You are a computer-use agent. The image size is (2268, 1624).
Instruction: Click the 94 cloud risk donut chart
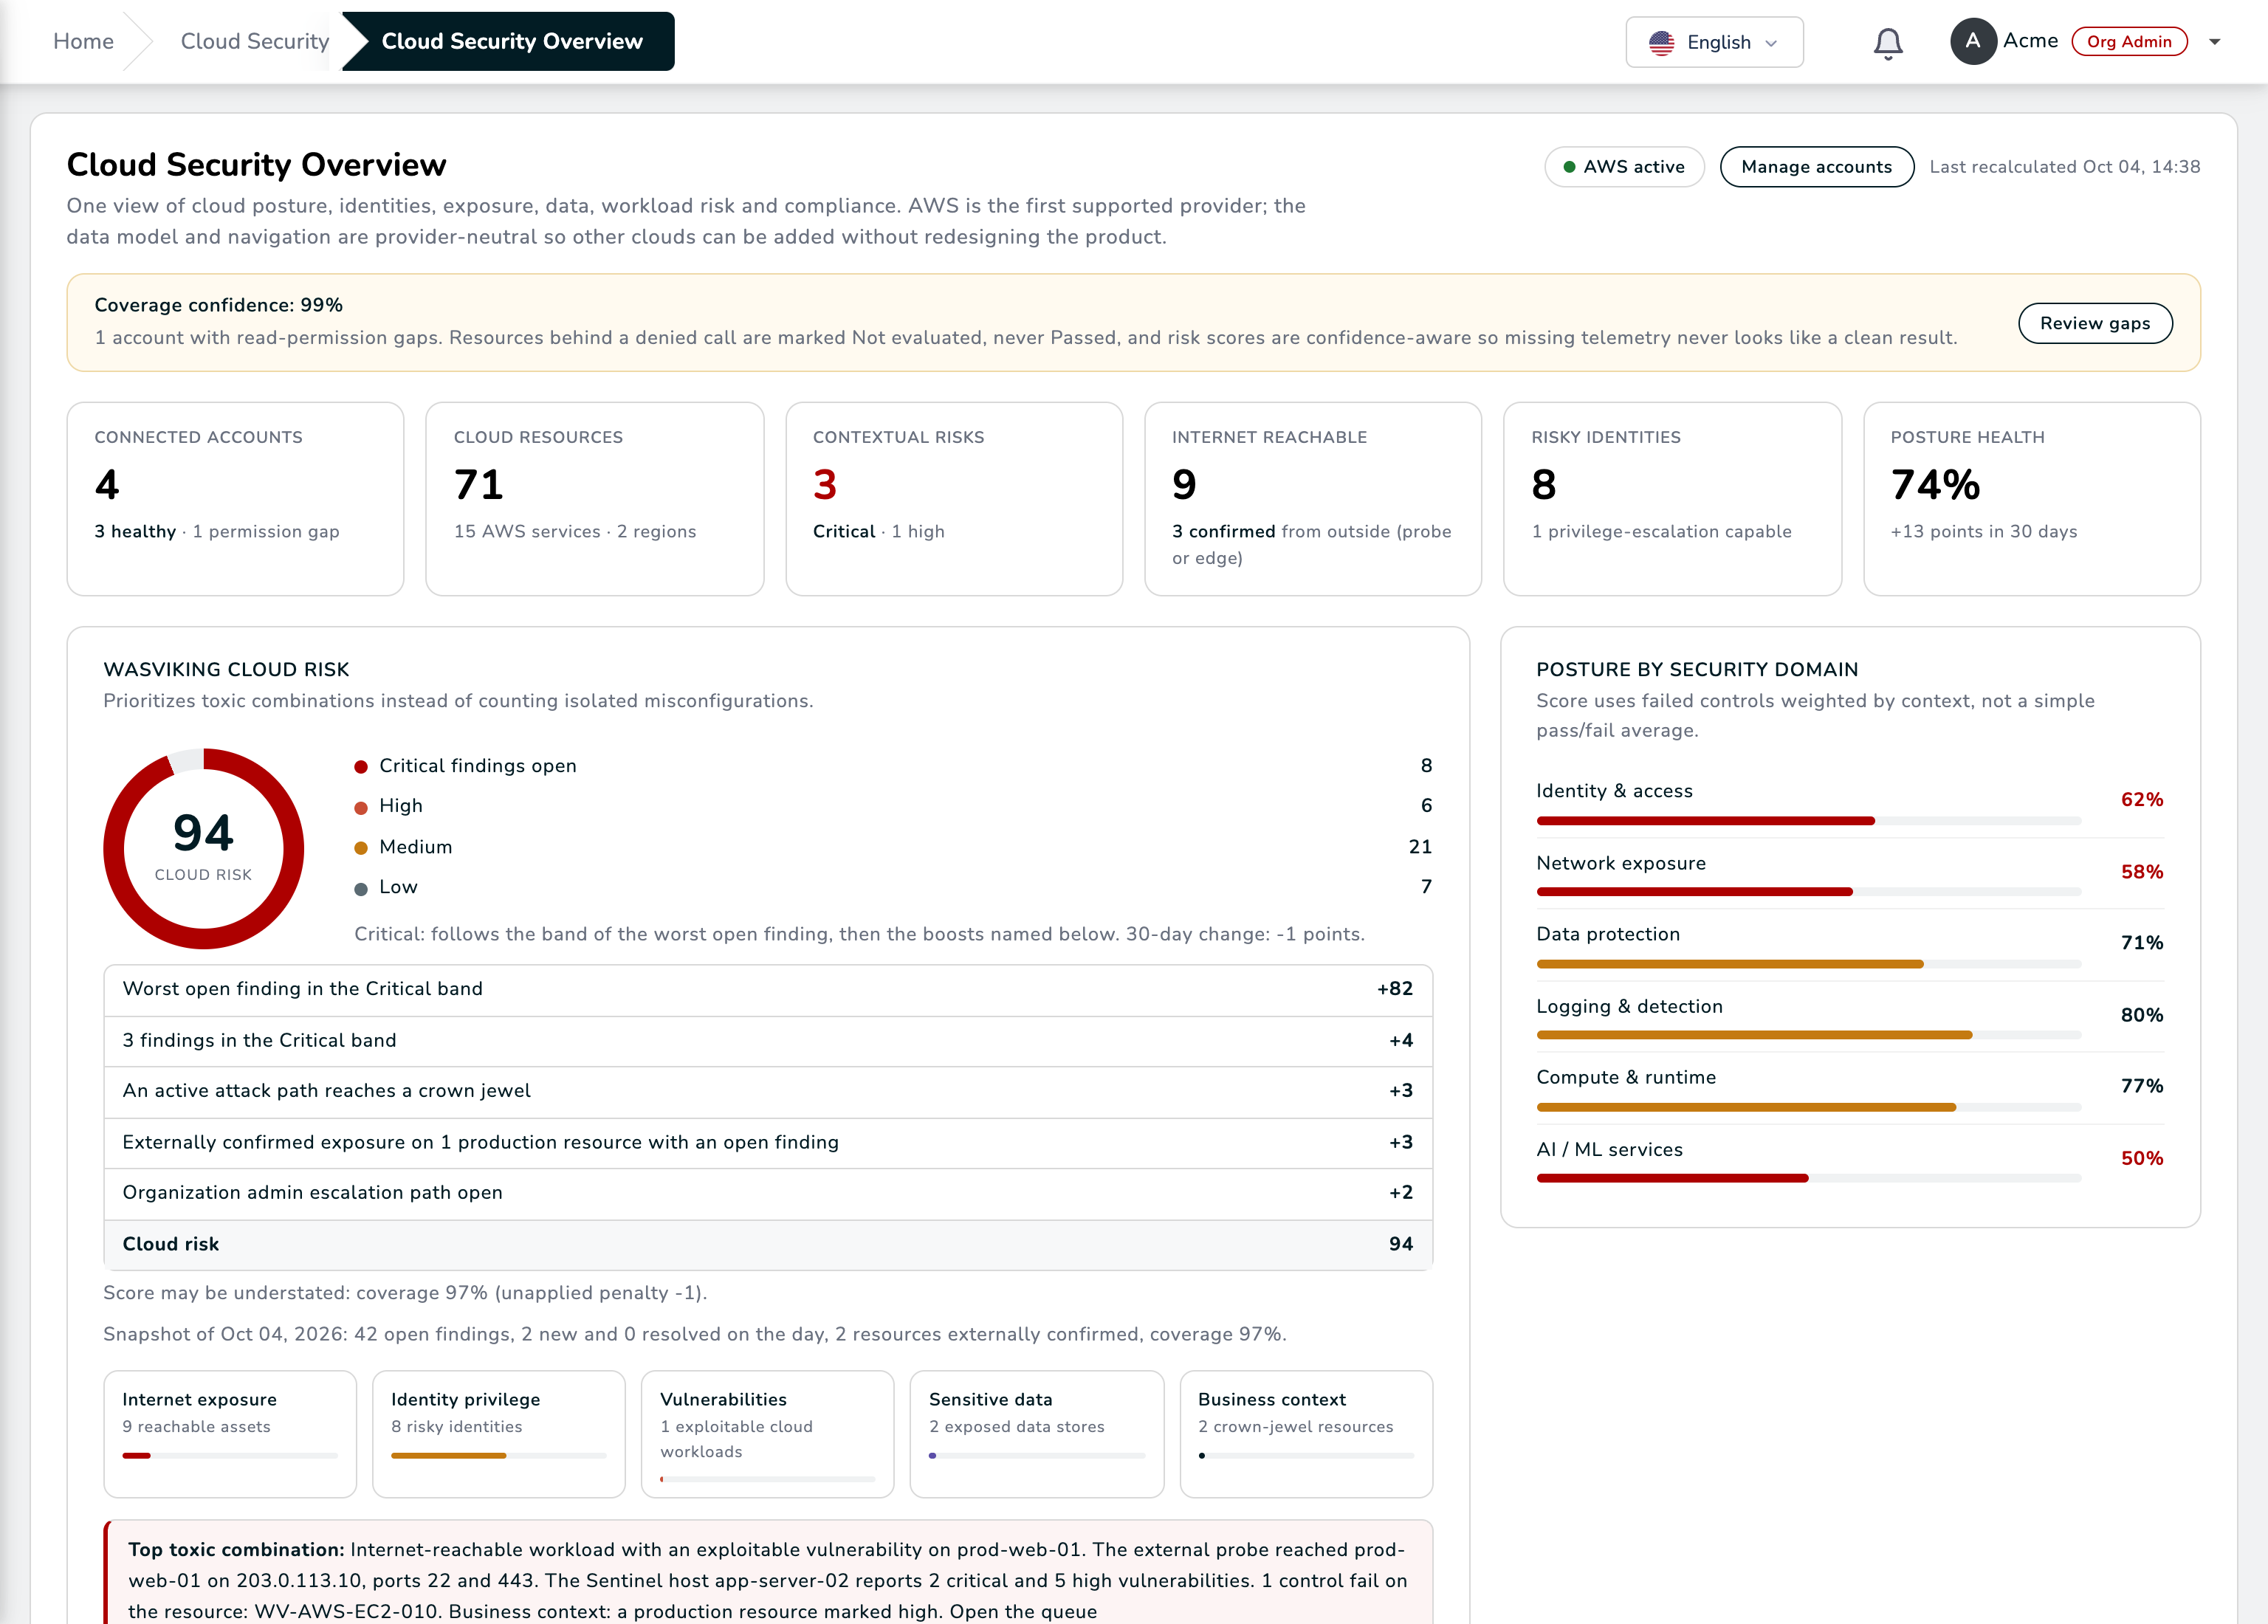tap(203, 848)
